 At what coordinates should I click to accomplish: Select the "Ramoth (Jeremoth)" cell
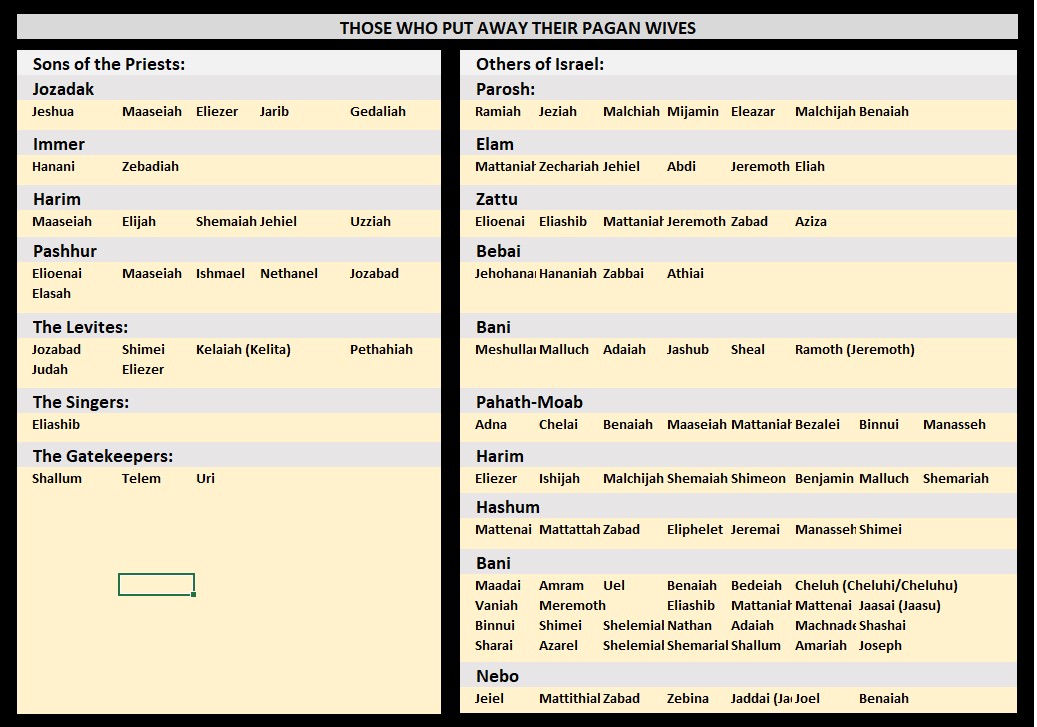[854, 350]
